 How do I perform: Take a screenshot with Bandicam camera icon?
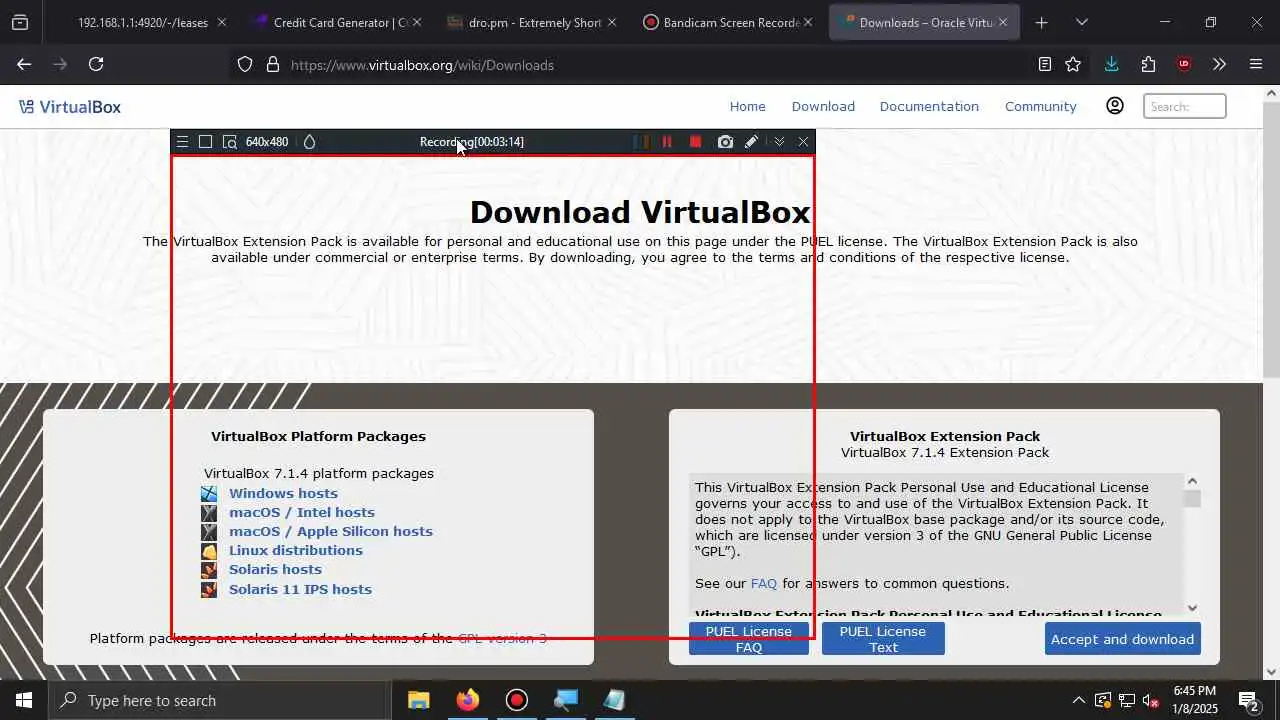(725, 142)
